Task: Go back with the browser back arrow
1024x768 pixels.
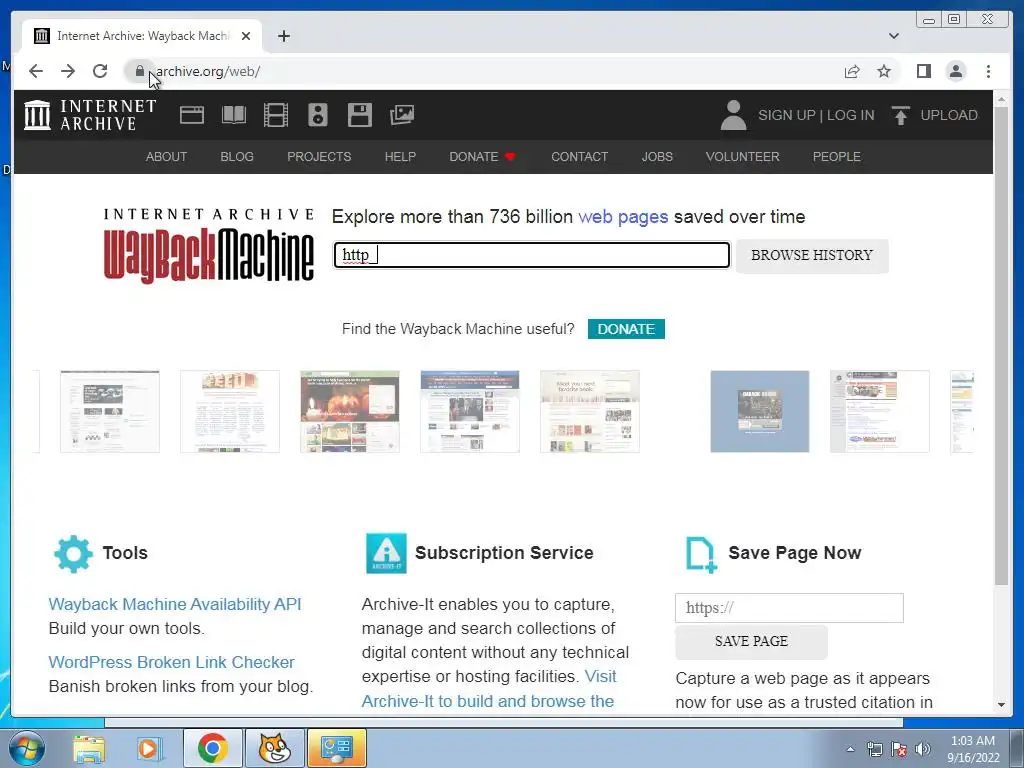Action: pos(36,71)
